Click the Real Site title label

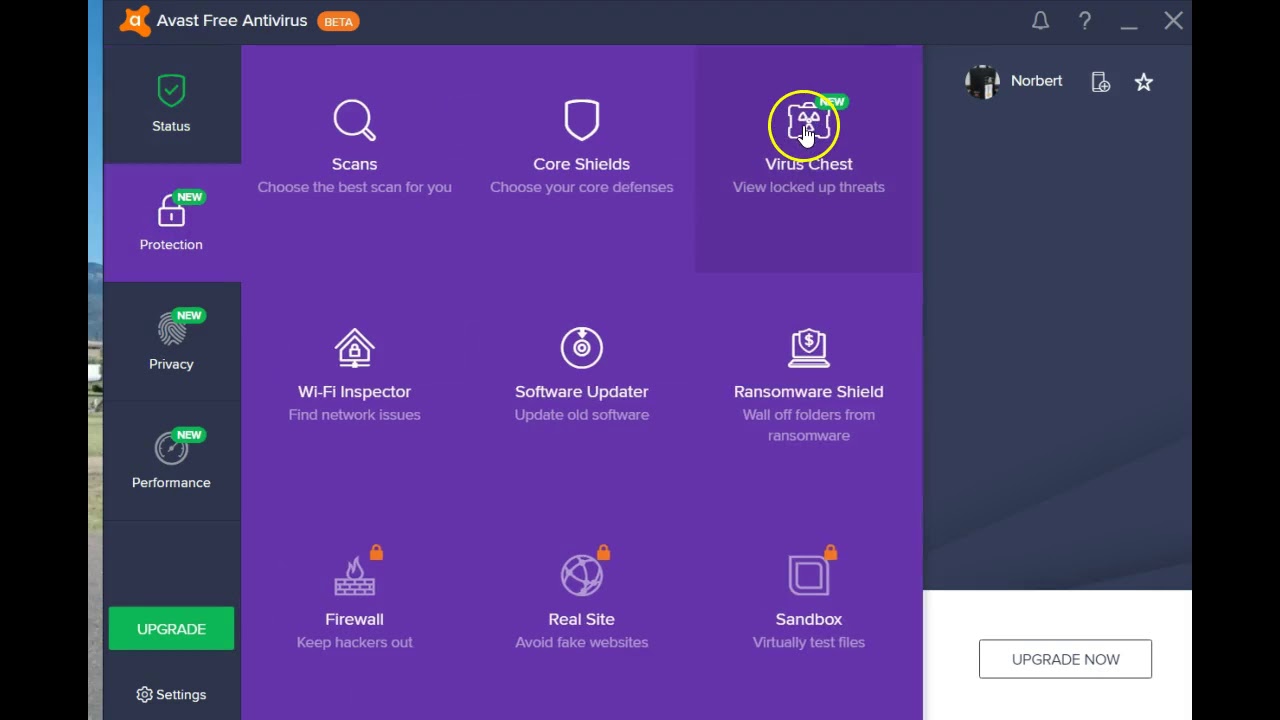[x=581, y=619]
